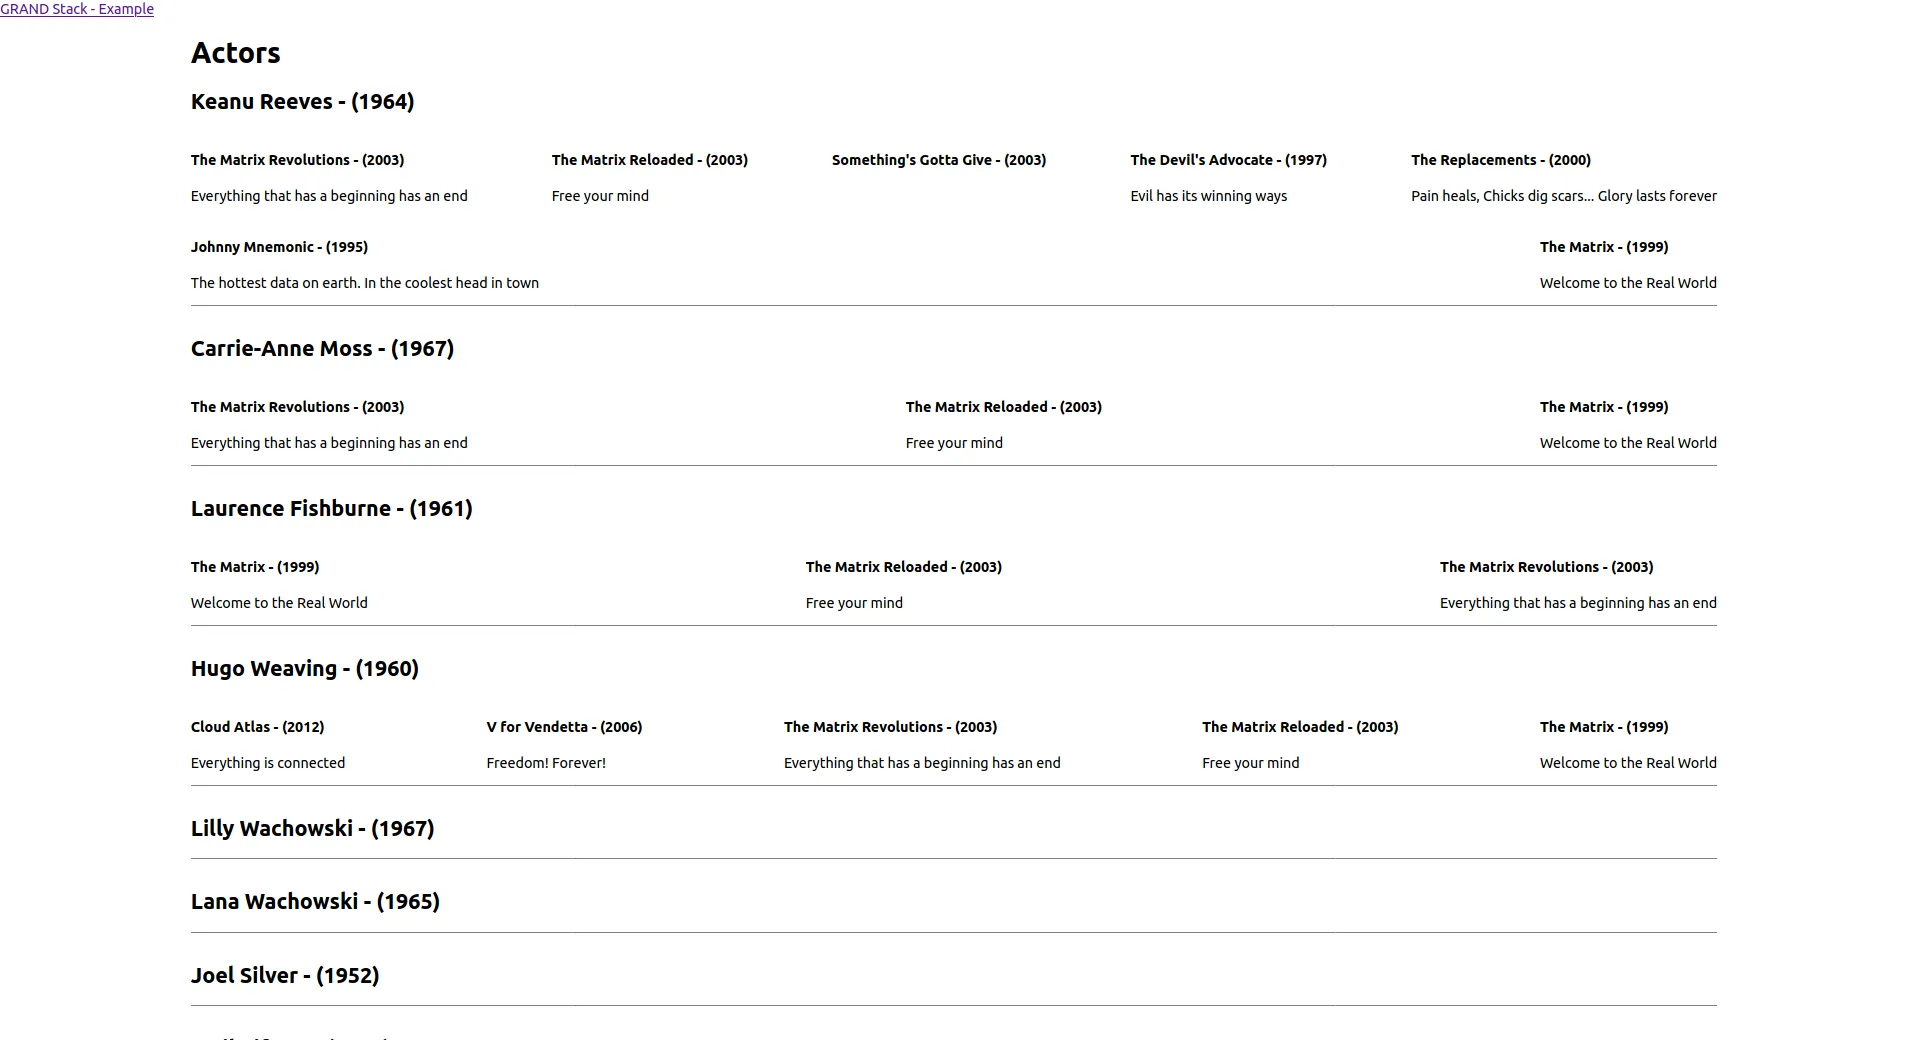Select the 'Freedom! Forever!' tagline

[x=545, y=763]
